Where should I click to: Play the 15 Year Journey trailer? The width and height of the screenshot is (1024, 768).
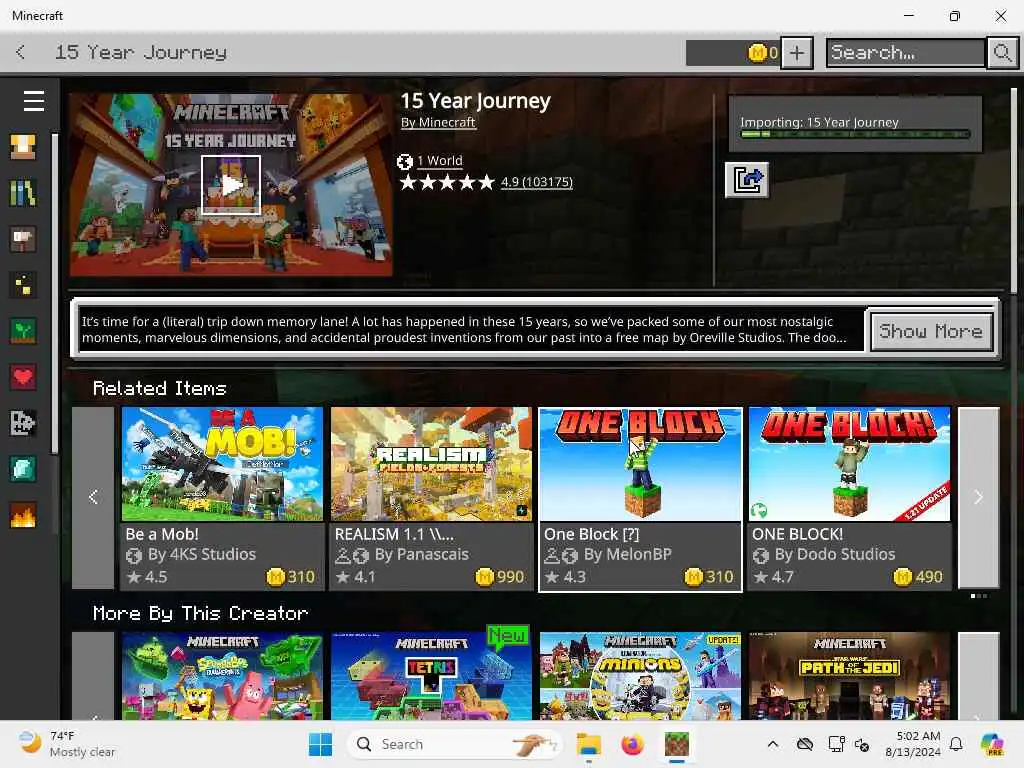231,185
